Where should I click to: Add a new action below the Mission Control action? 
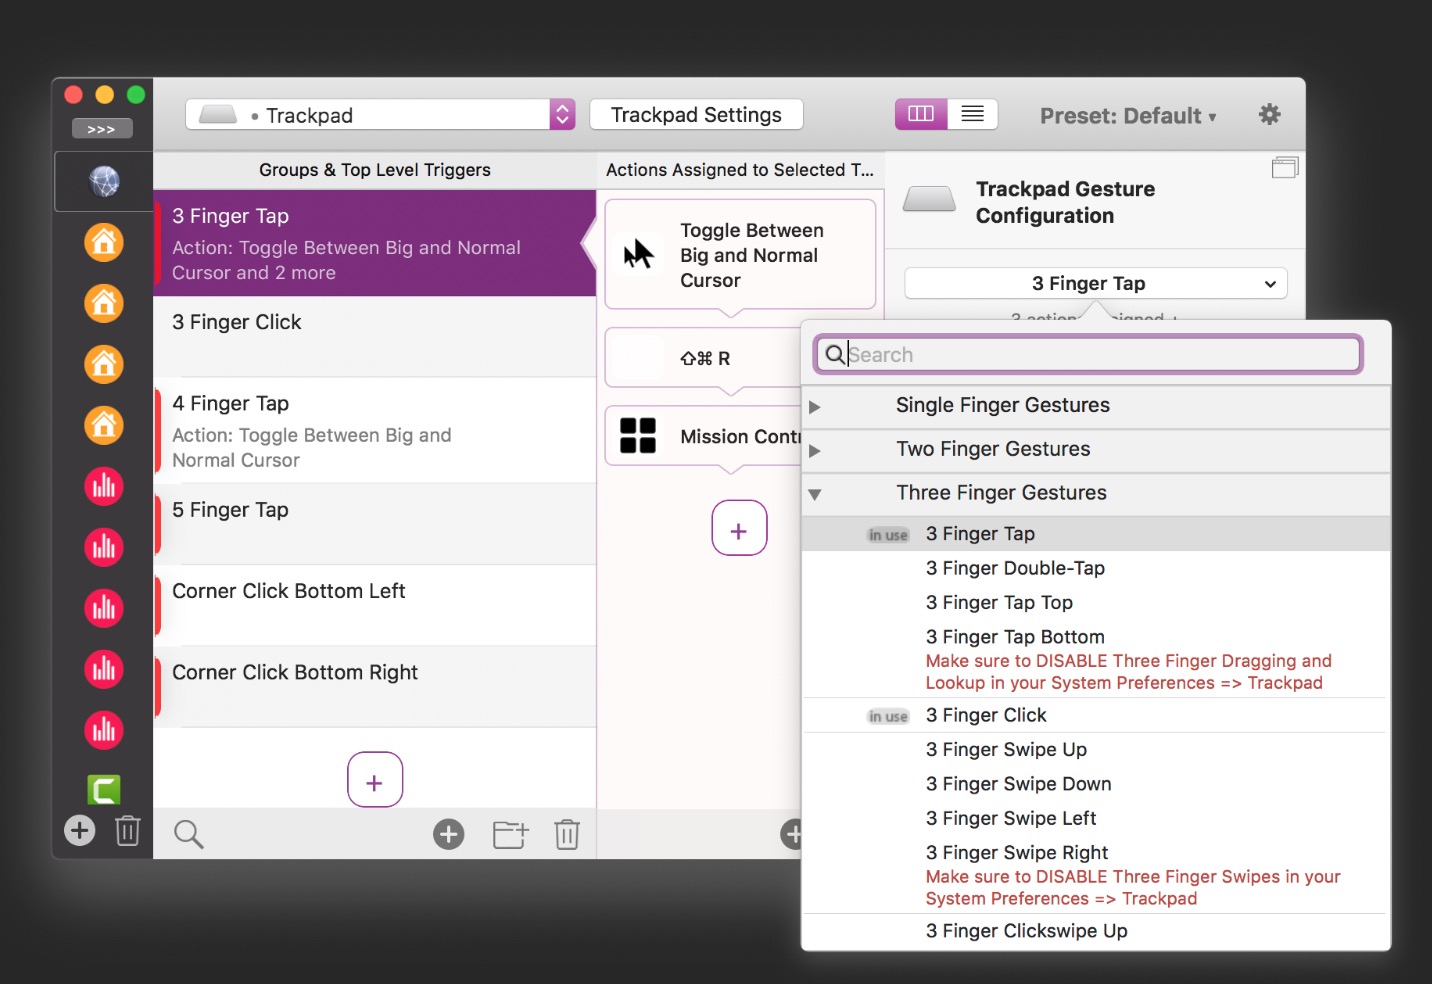[x=739, y=528]
